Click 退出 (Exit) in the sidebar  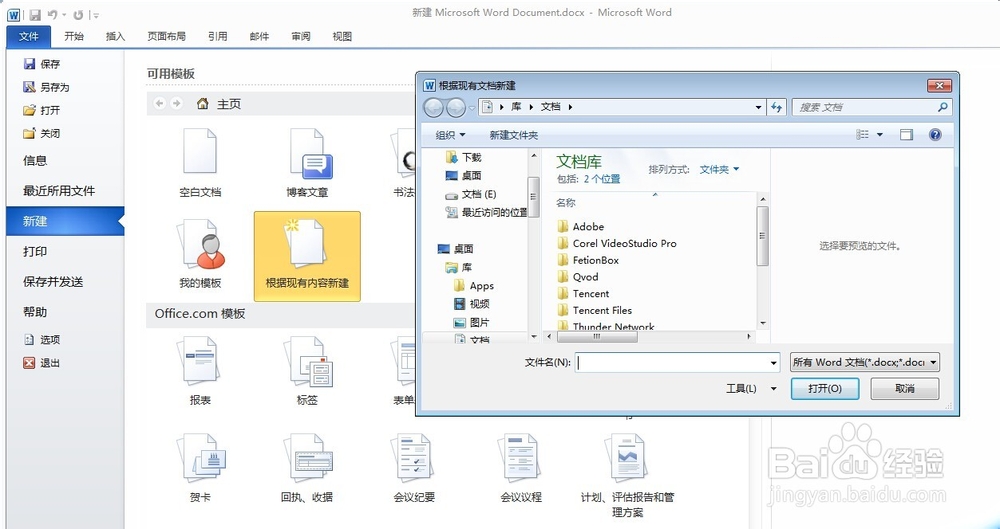42,362
